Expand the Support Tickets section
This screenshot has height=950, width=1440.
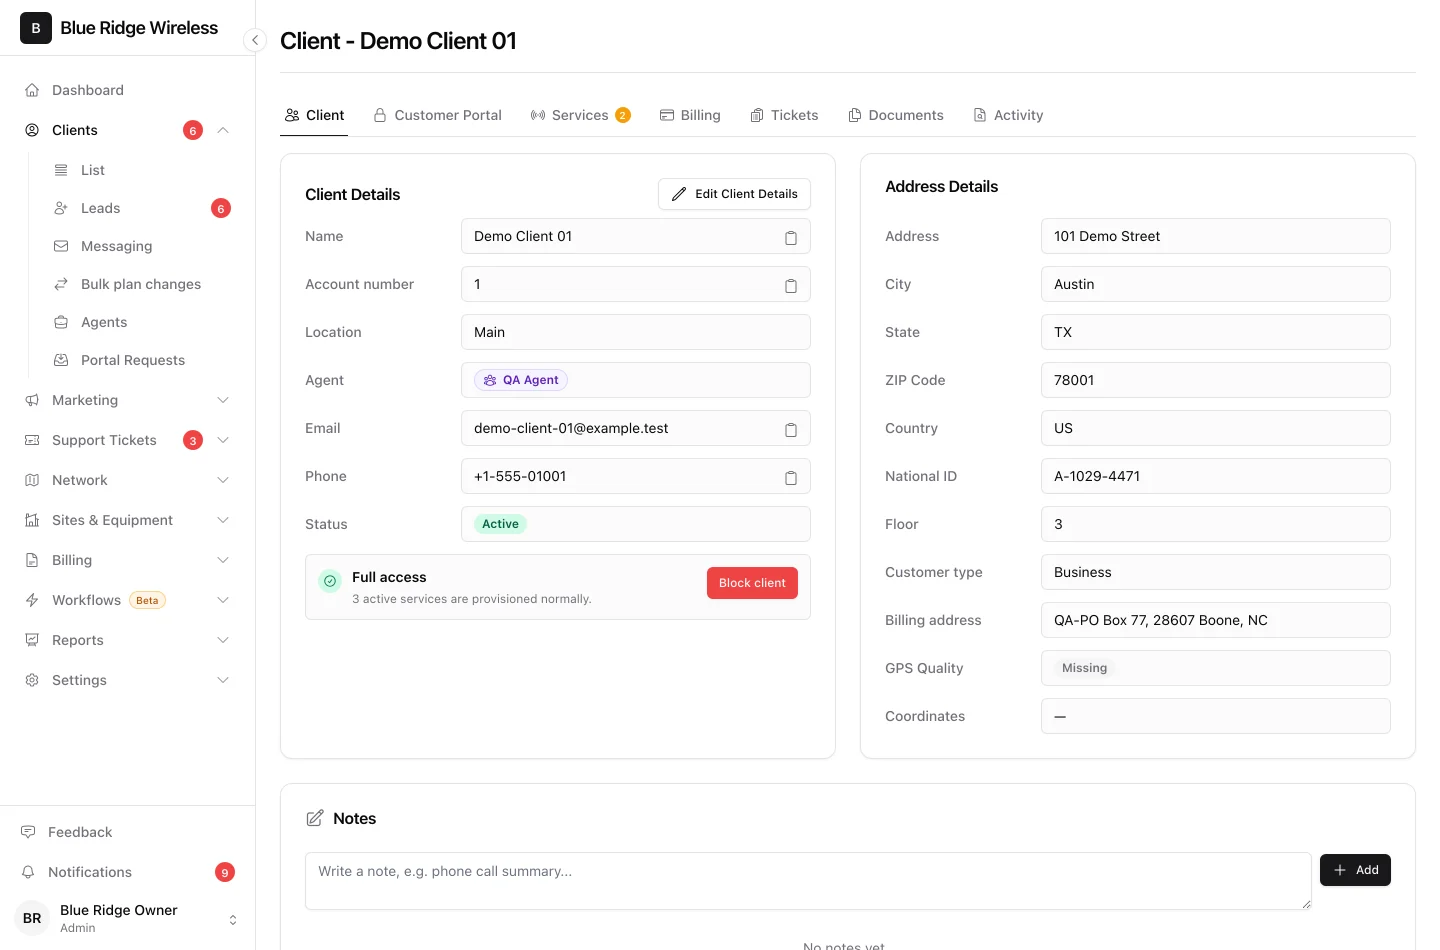click(223, 440)
